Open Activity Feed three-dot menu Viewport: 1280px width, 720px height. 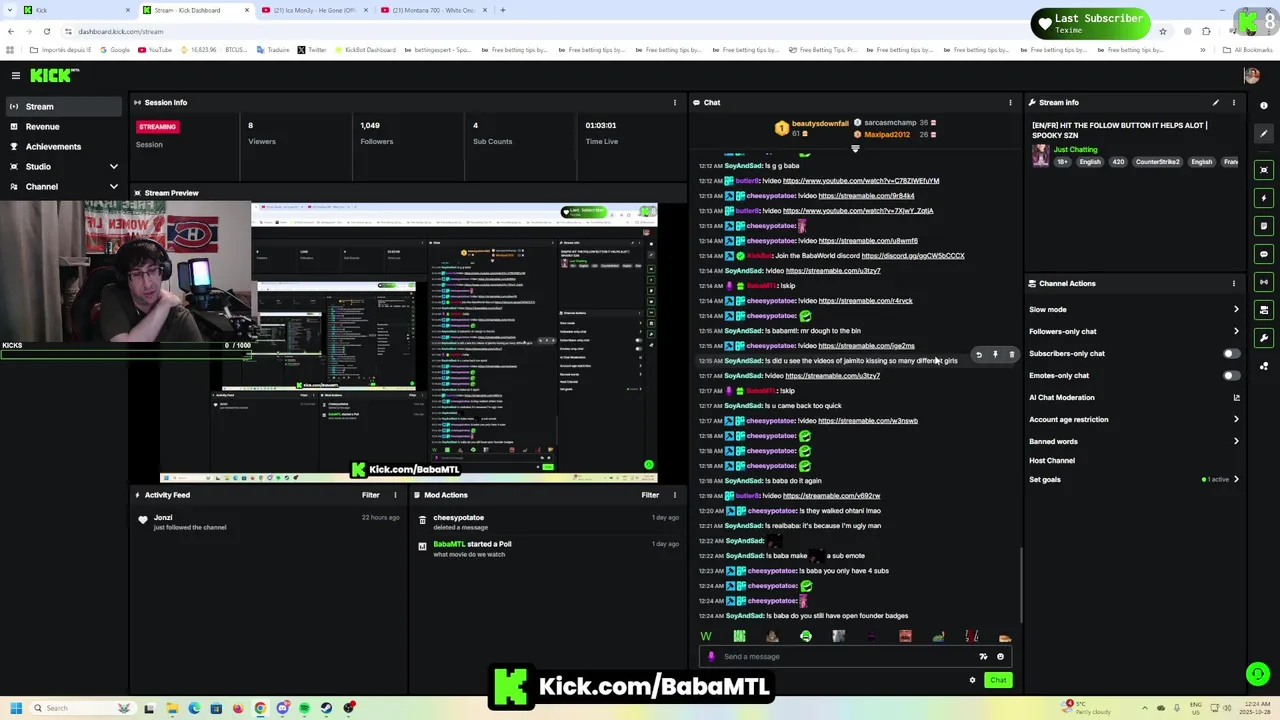(395, 495)
